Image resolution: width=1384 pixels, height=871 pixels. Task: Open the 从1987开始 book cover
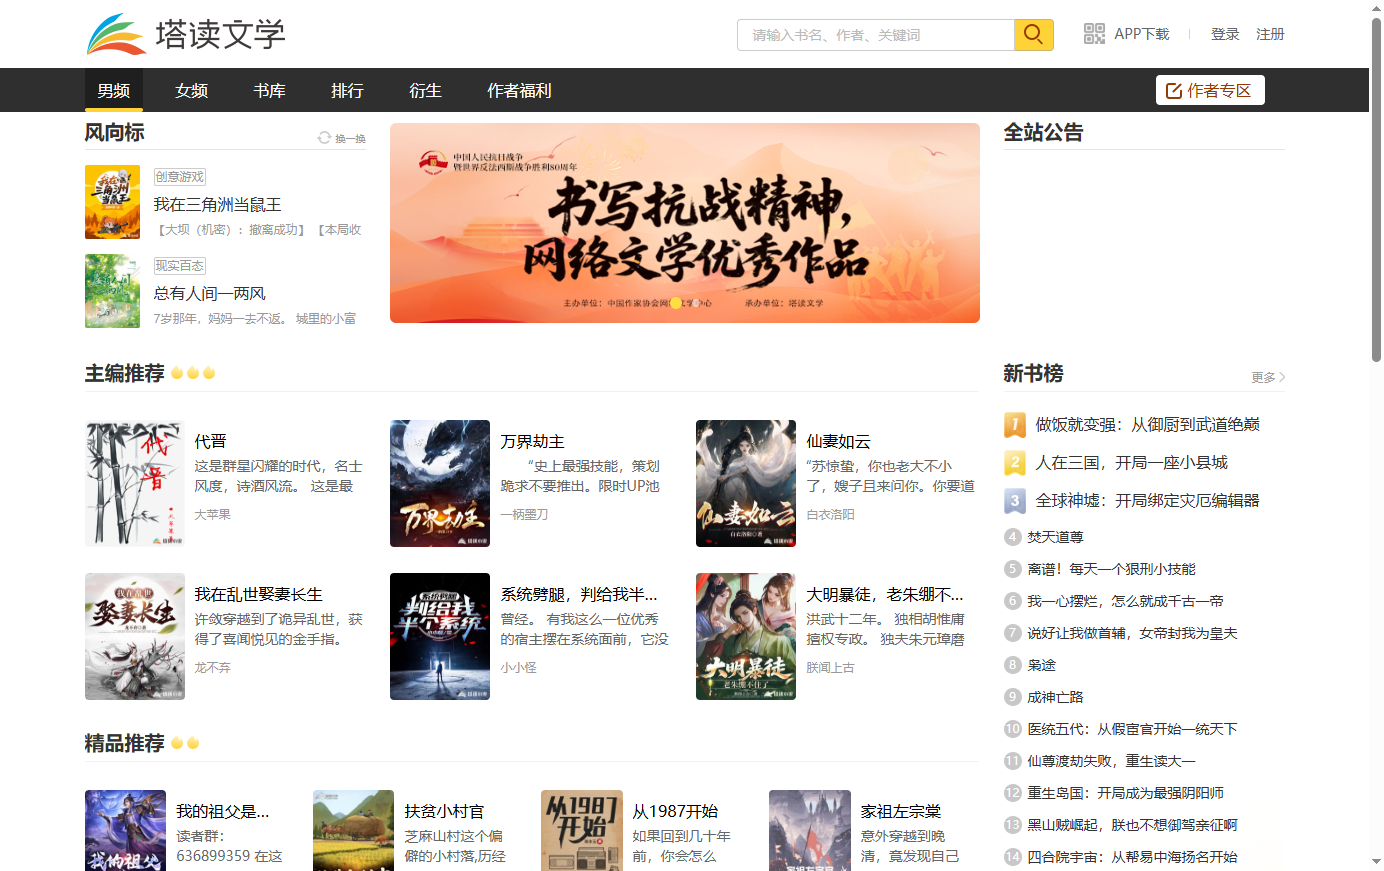pos(582,830)
